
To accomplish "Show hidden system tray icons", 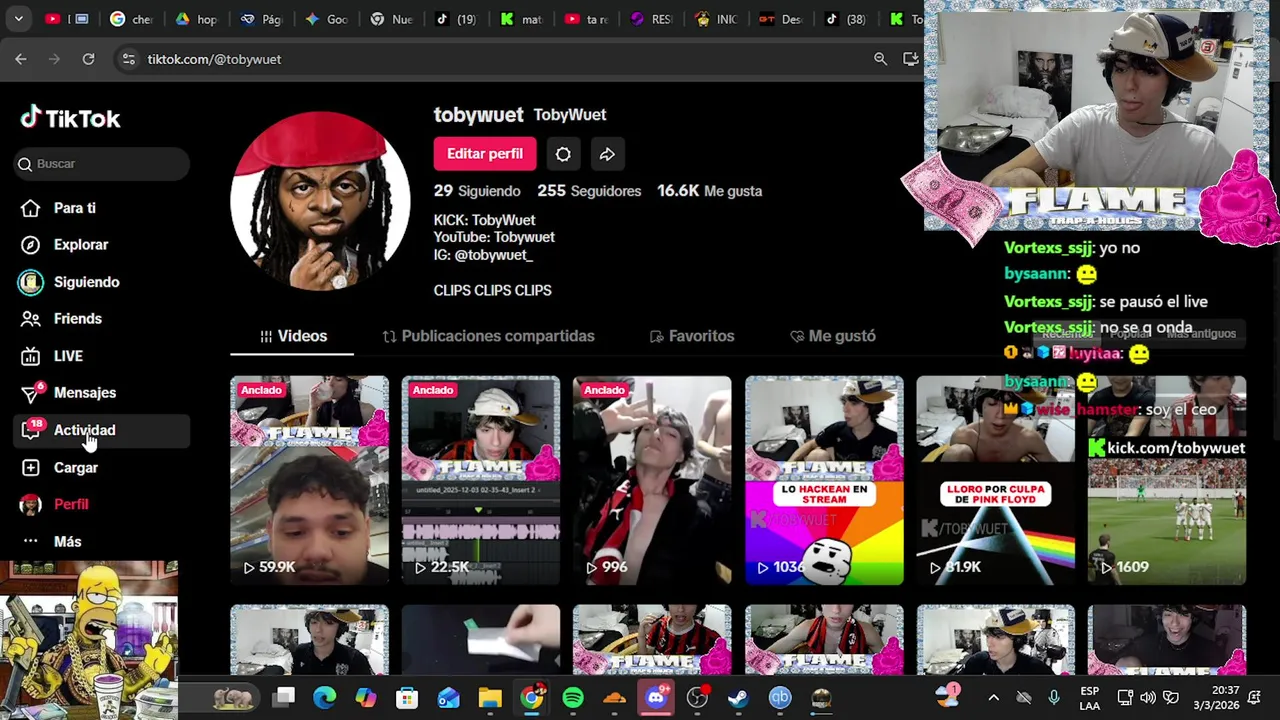I will (x=993, y=697).
